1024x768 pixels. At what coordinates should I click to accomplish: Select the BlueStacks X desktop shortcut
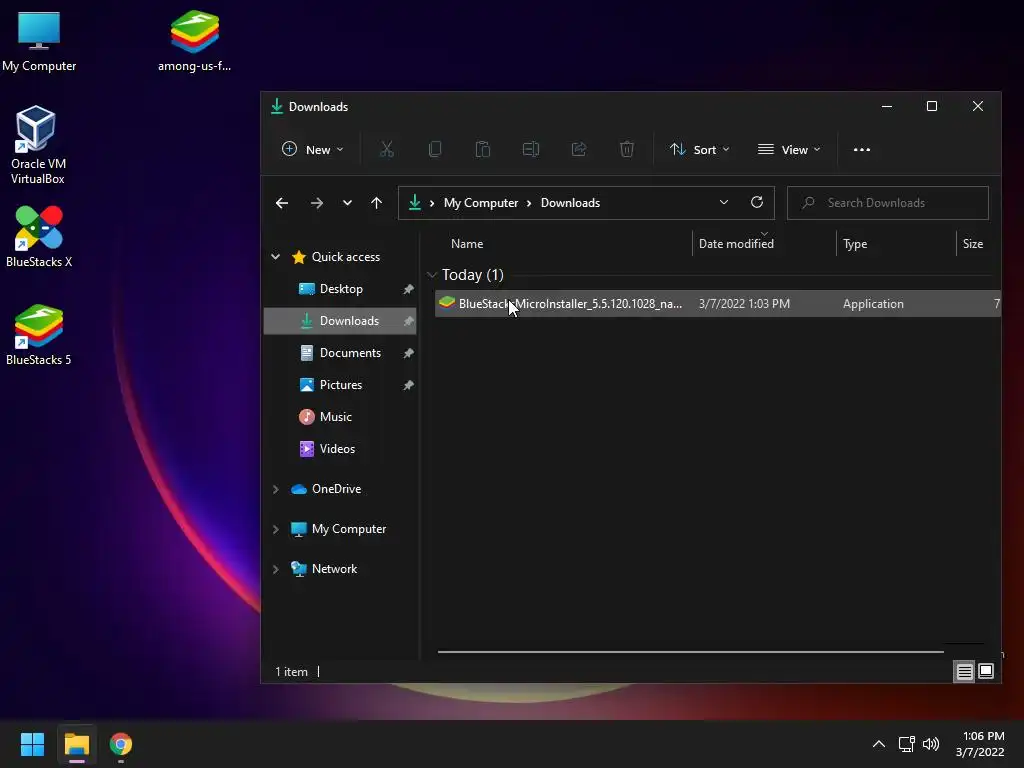click(39, 236)
